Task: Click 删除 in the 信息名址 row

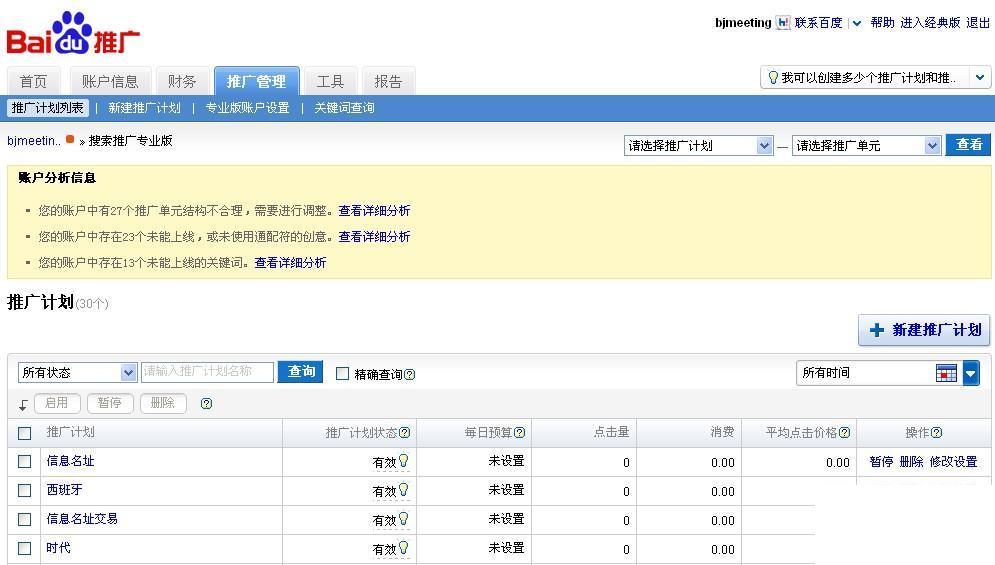Action: (911, 462)
